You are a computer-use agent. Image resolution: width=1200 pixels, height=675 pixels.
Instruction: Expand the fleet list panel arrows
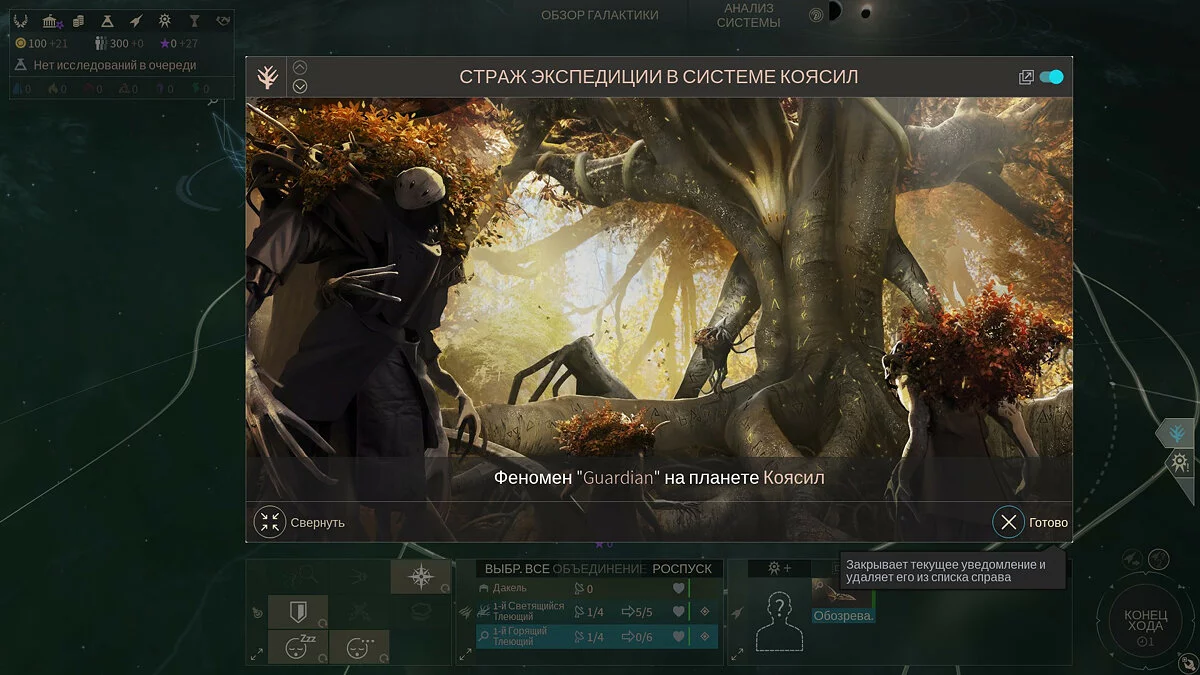point(467,655)
